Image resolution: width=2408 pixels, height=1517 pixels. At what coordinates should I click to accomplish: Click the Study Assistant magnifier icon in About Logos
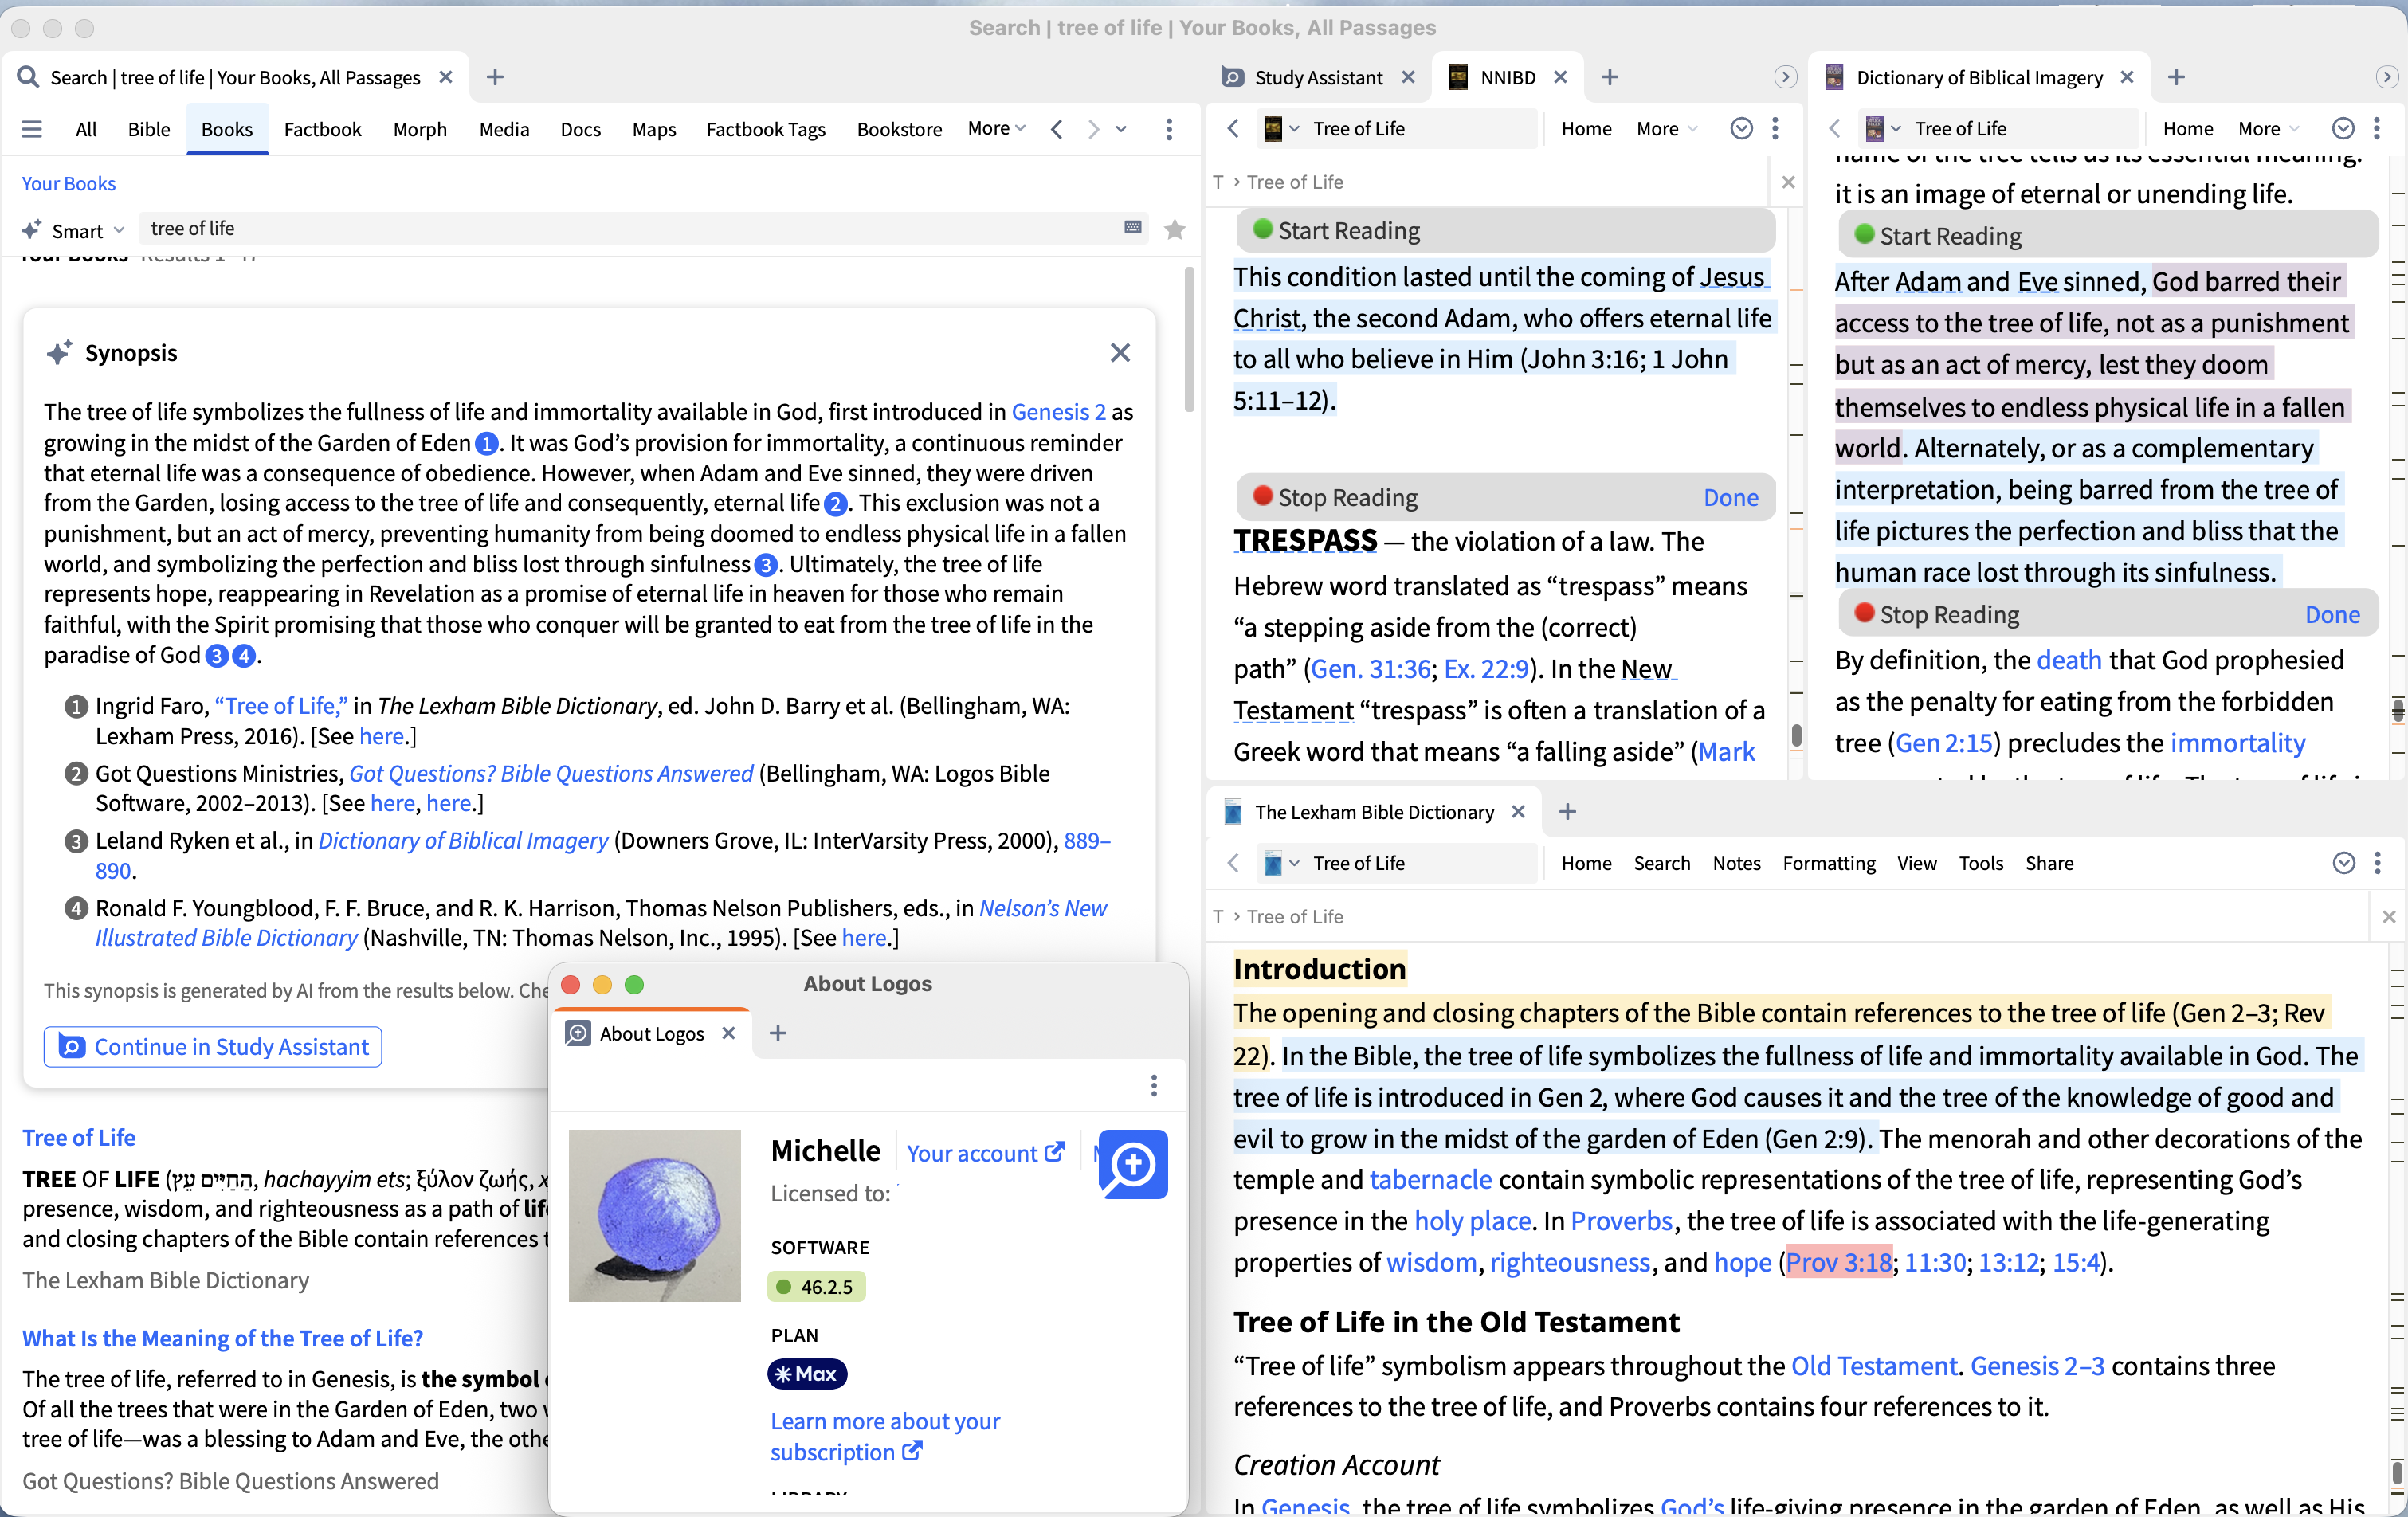pos(1133,1164)
